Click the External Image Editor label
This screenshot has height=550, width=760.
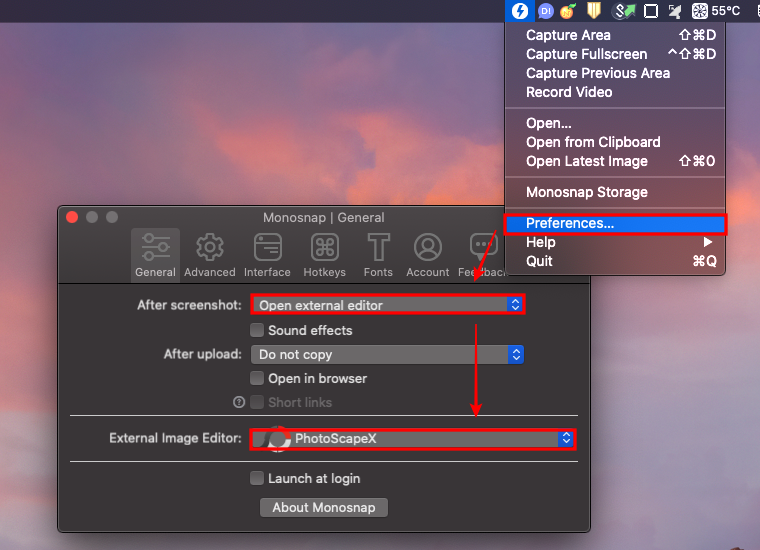coord(175,438)
